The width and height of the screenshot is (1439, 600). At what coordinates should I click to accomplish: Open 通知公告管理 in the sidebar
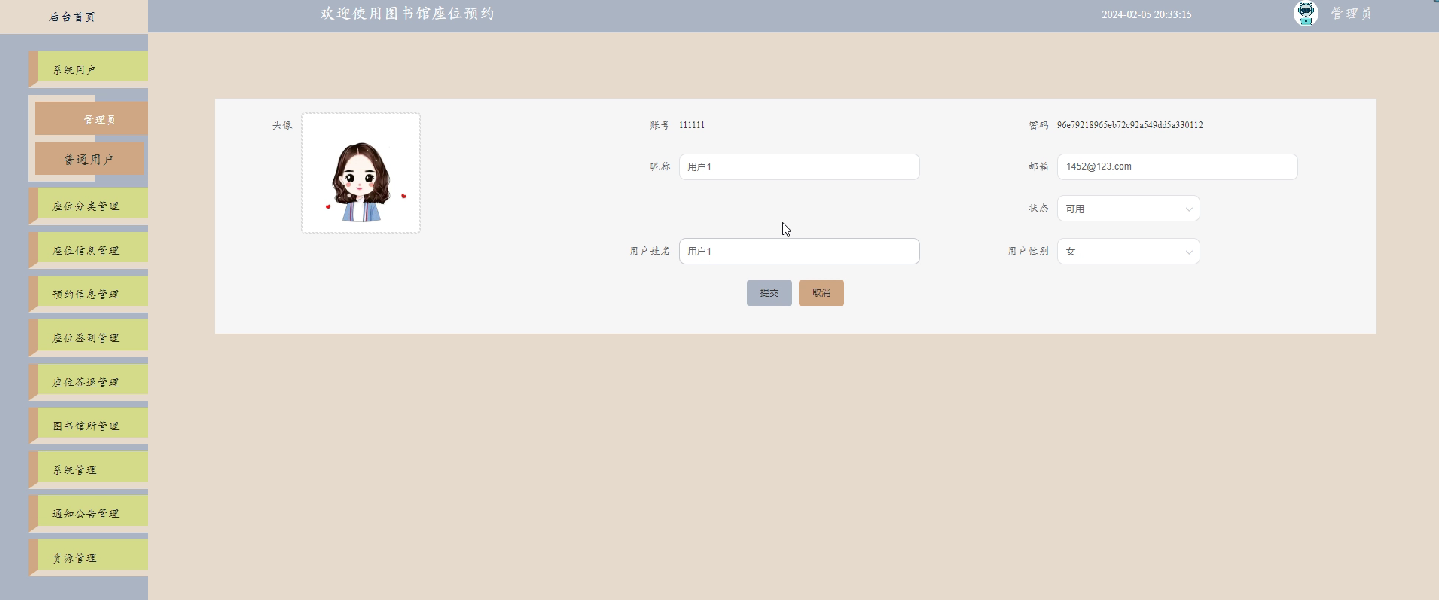pos(88,513)
